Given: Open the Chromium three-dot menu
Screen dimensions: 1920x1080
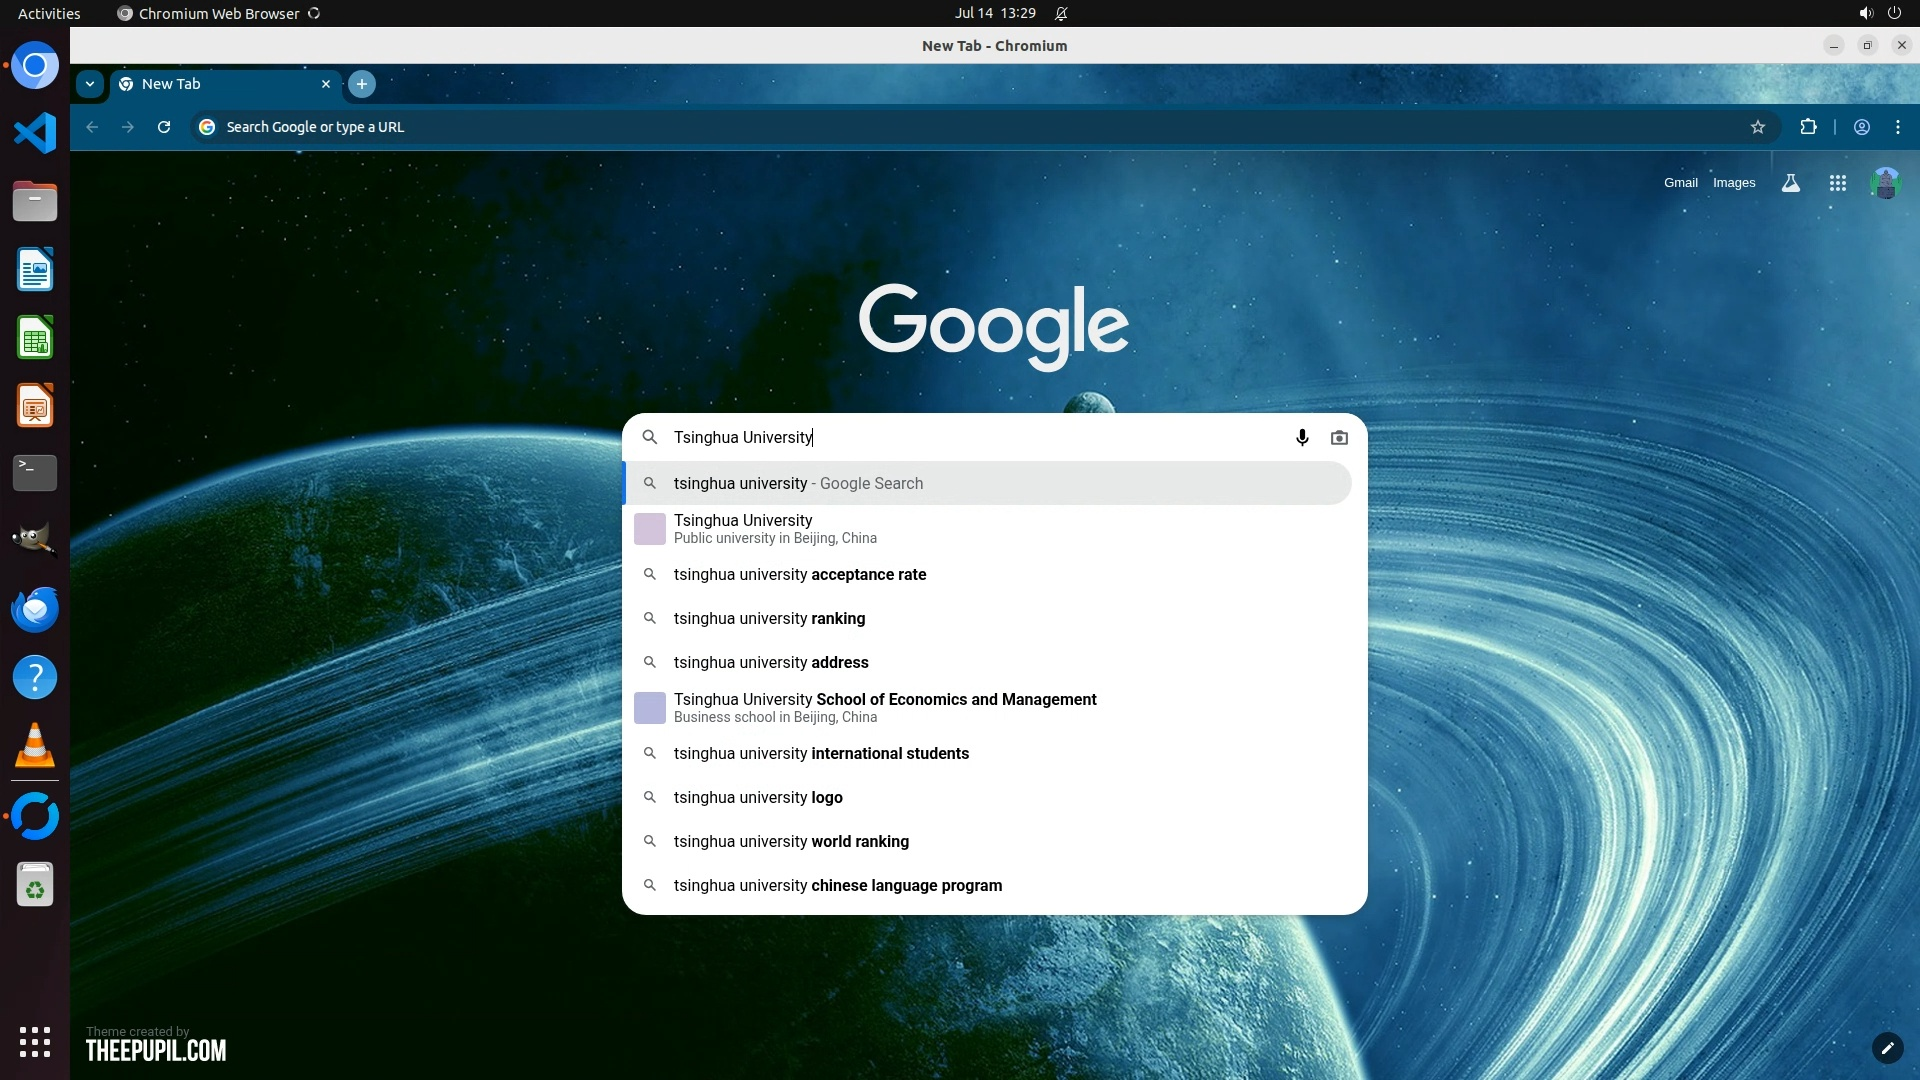Looking at the screenshot, I should (1898, 127).
